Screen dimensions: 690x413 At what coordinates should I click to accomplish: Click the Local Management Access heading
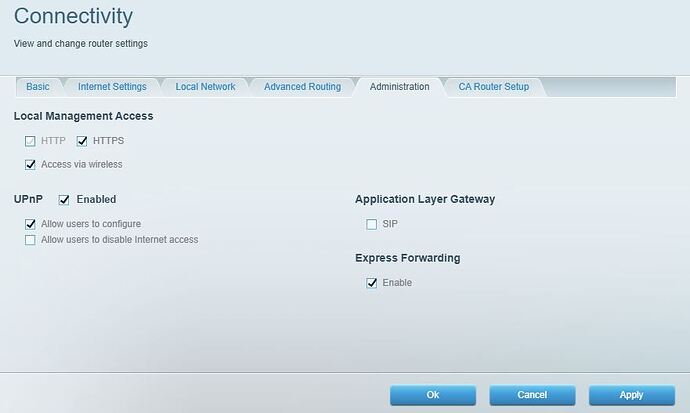[x=84, y=116]
